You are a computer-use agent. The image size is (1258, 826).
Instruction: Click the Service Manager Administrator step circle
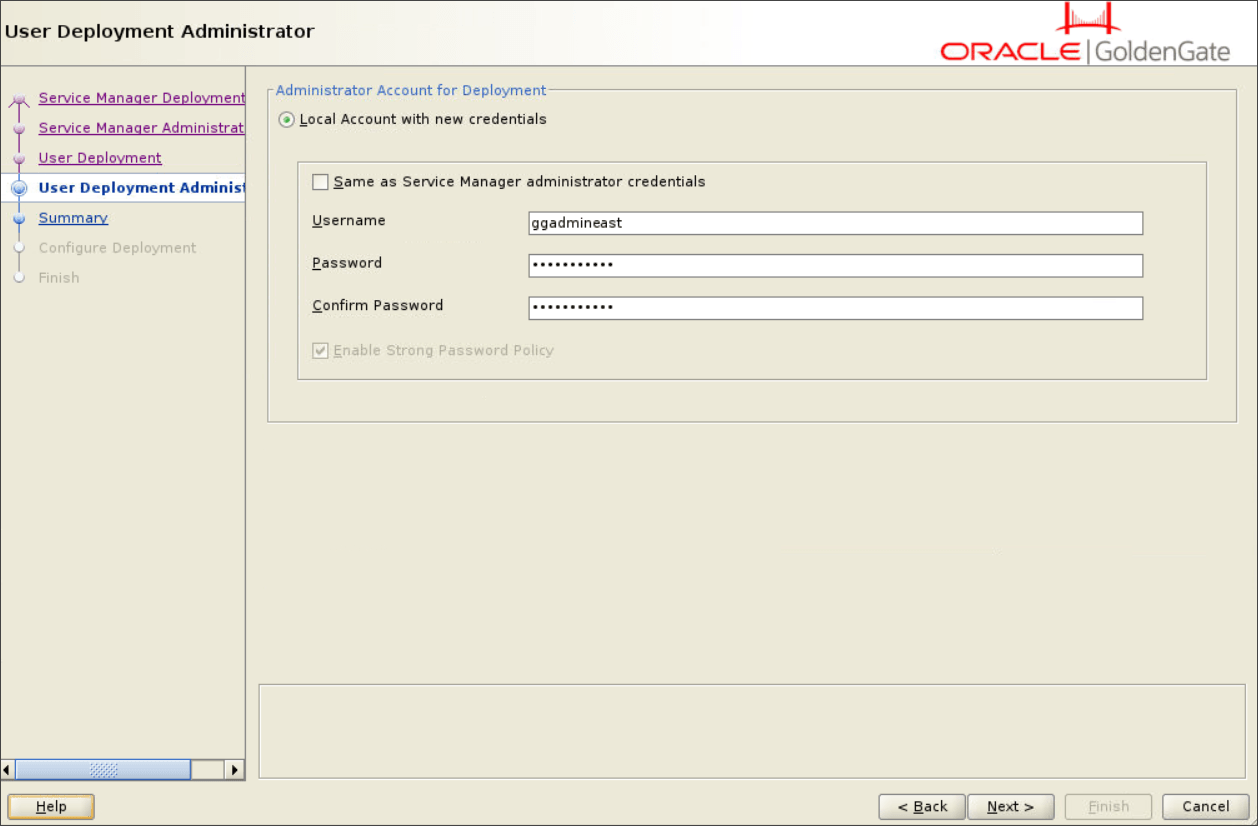coord(20,128)
